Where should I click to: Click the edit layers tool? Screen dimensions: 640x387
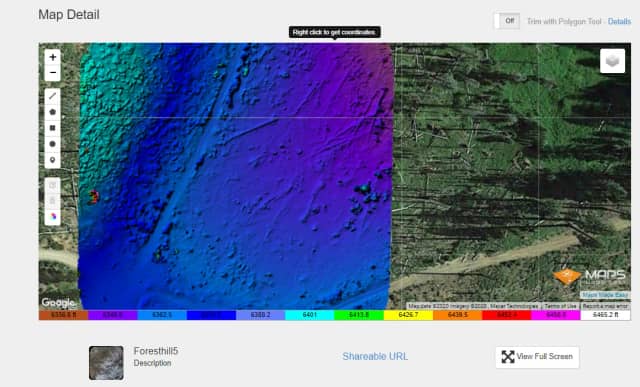click(x=53, y=185)
